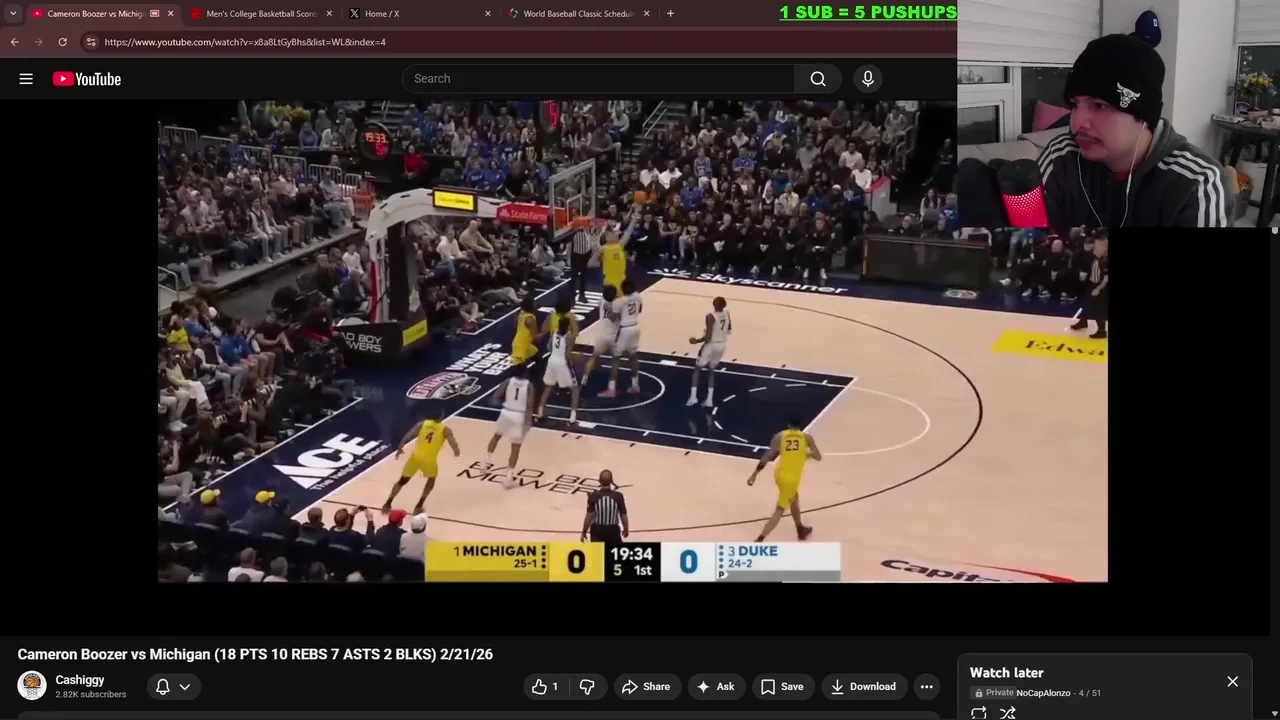1280x720 pixels.
Task: Open the YouTube guide hamburger menu
Action: [x=26, y=79]
